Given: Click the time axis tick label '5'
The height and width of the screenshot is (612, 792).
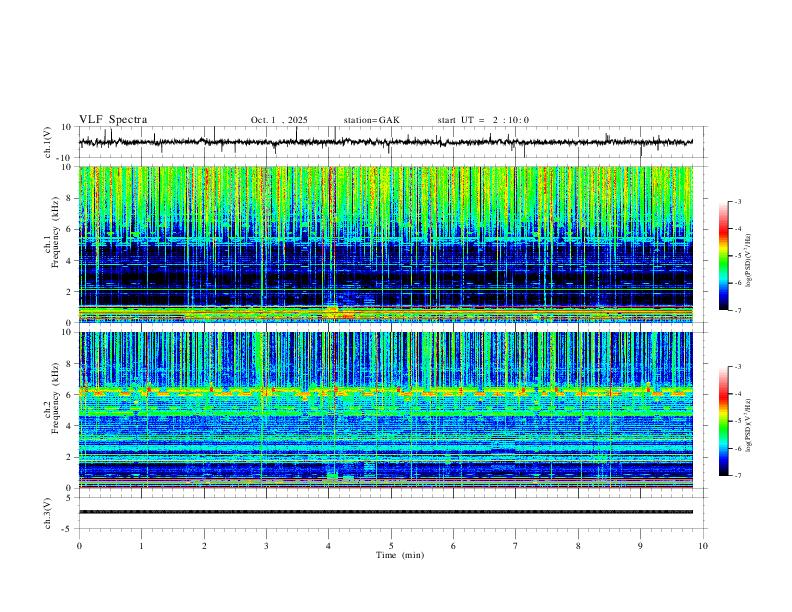Looking at the screenshot, I should [x=391, y=546].
